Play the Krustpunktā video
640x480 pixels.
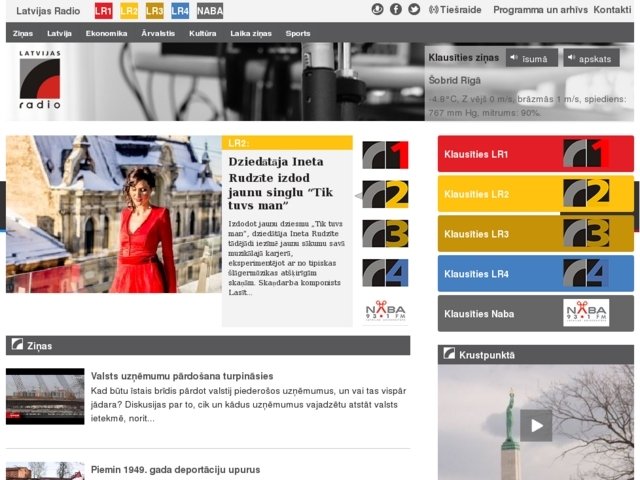click(536, 425)
